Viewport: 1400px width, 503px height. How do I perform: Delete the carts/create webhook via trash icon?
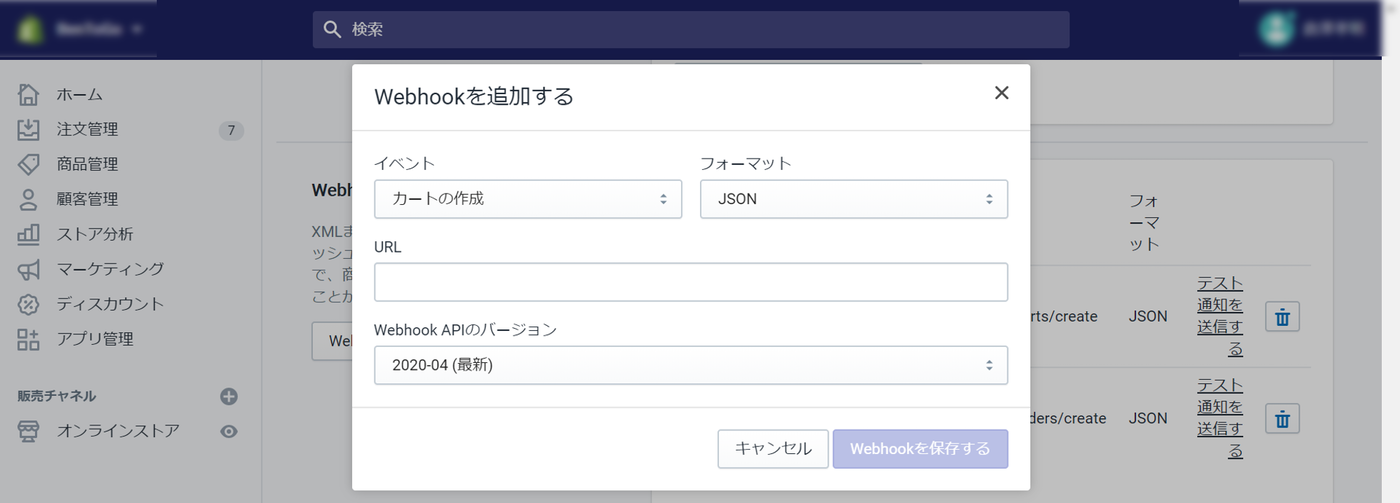pos(1282,317)
